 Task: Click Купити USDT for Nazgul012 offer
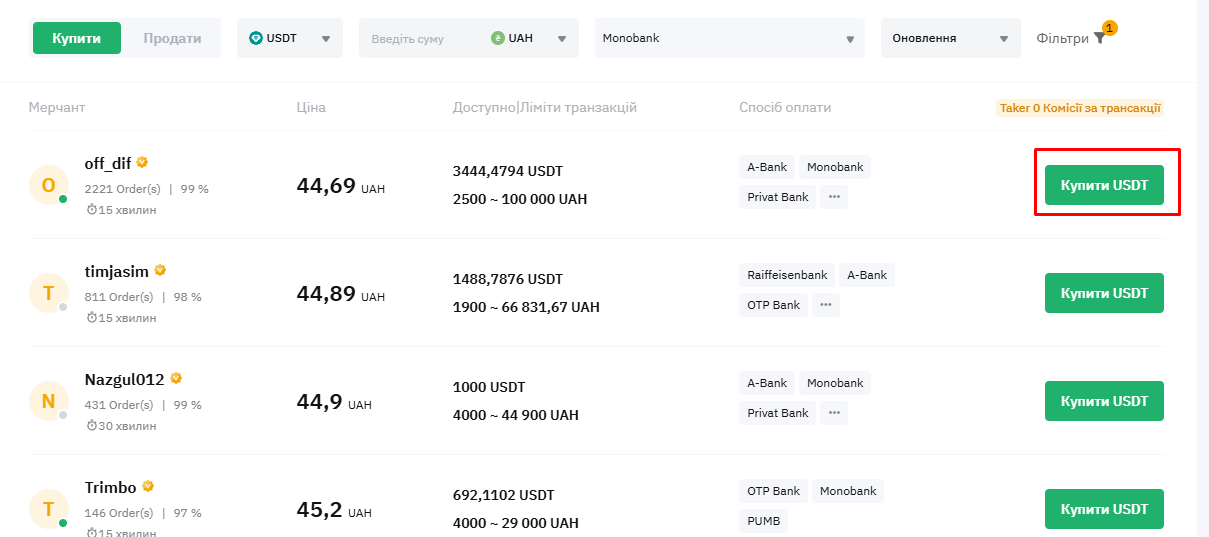[1104, 401]
